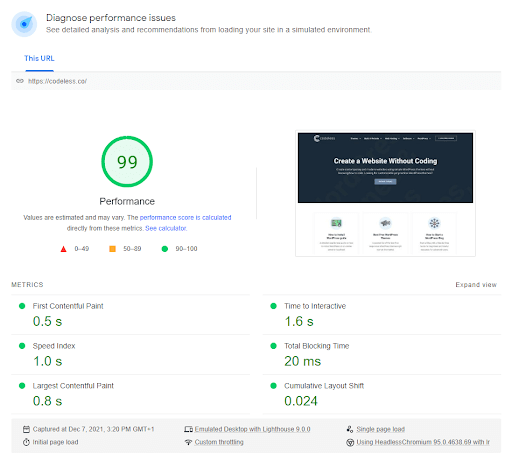512x453 pixels.
Task: Click the link icon beside the codeless.co URL
Action: point(20,81)
